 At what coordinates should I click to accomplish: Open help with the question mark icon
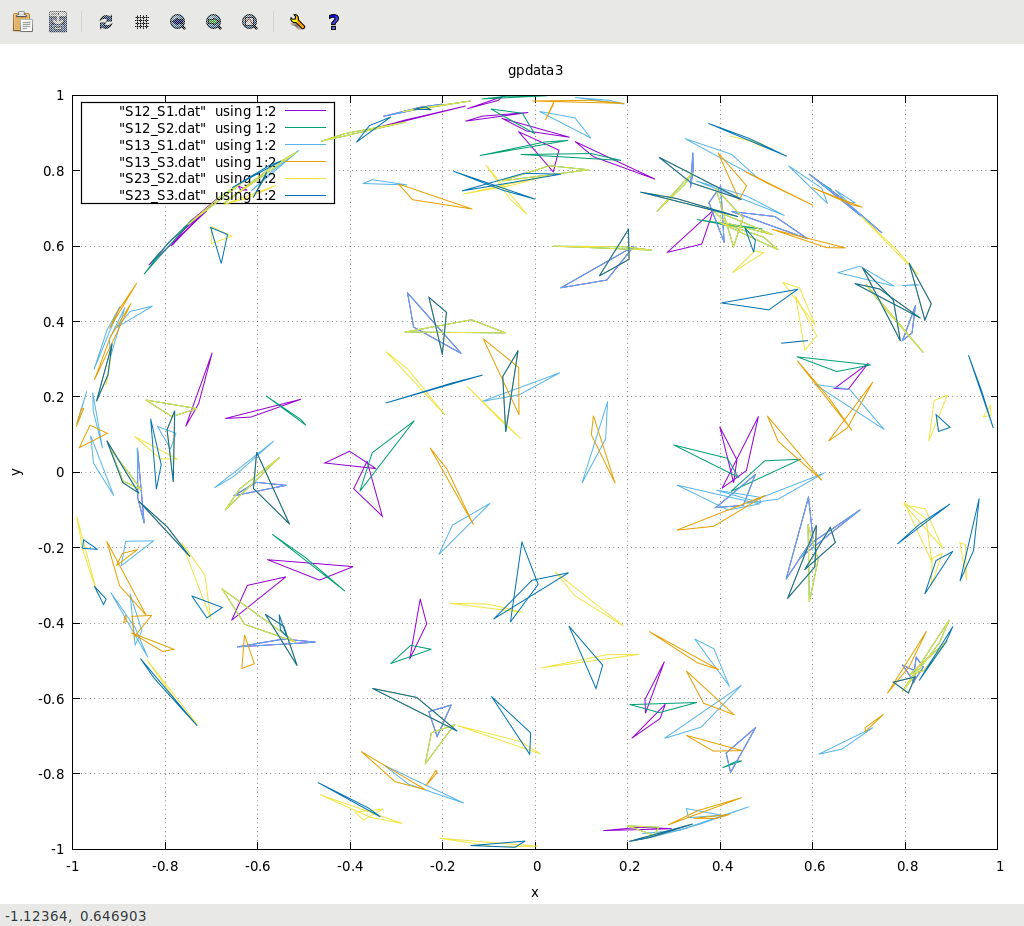click(333, 21)
